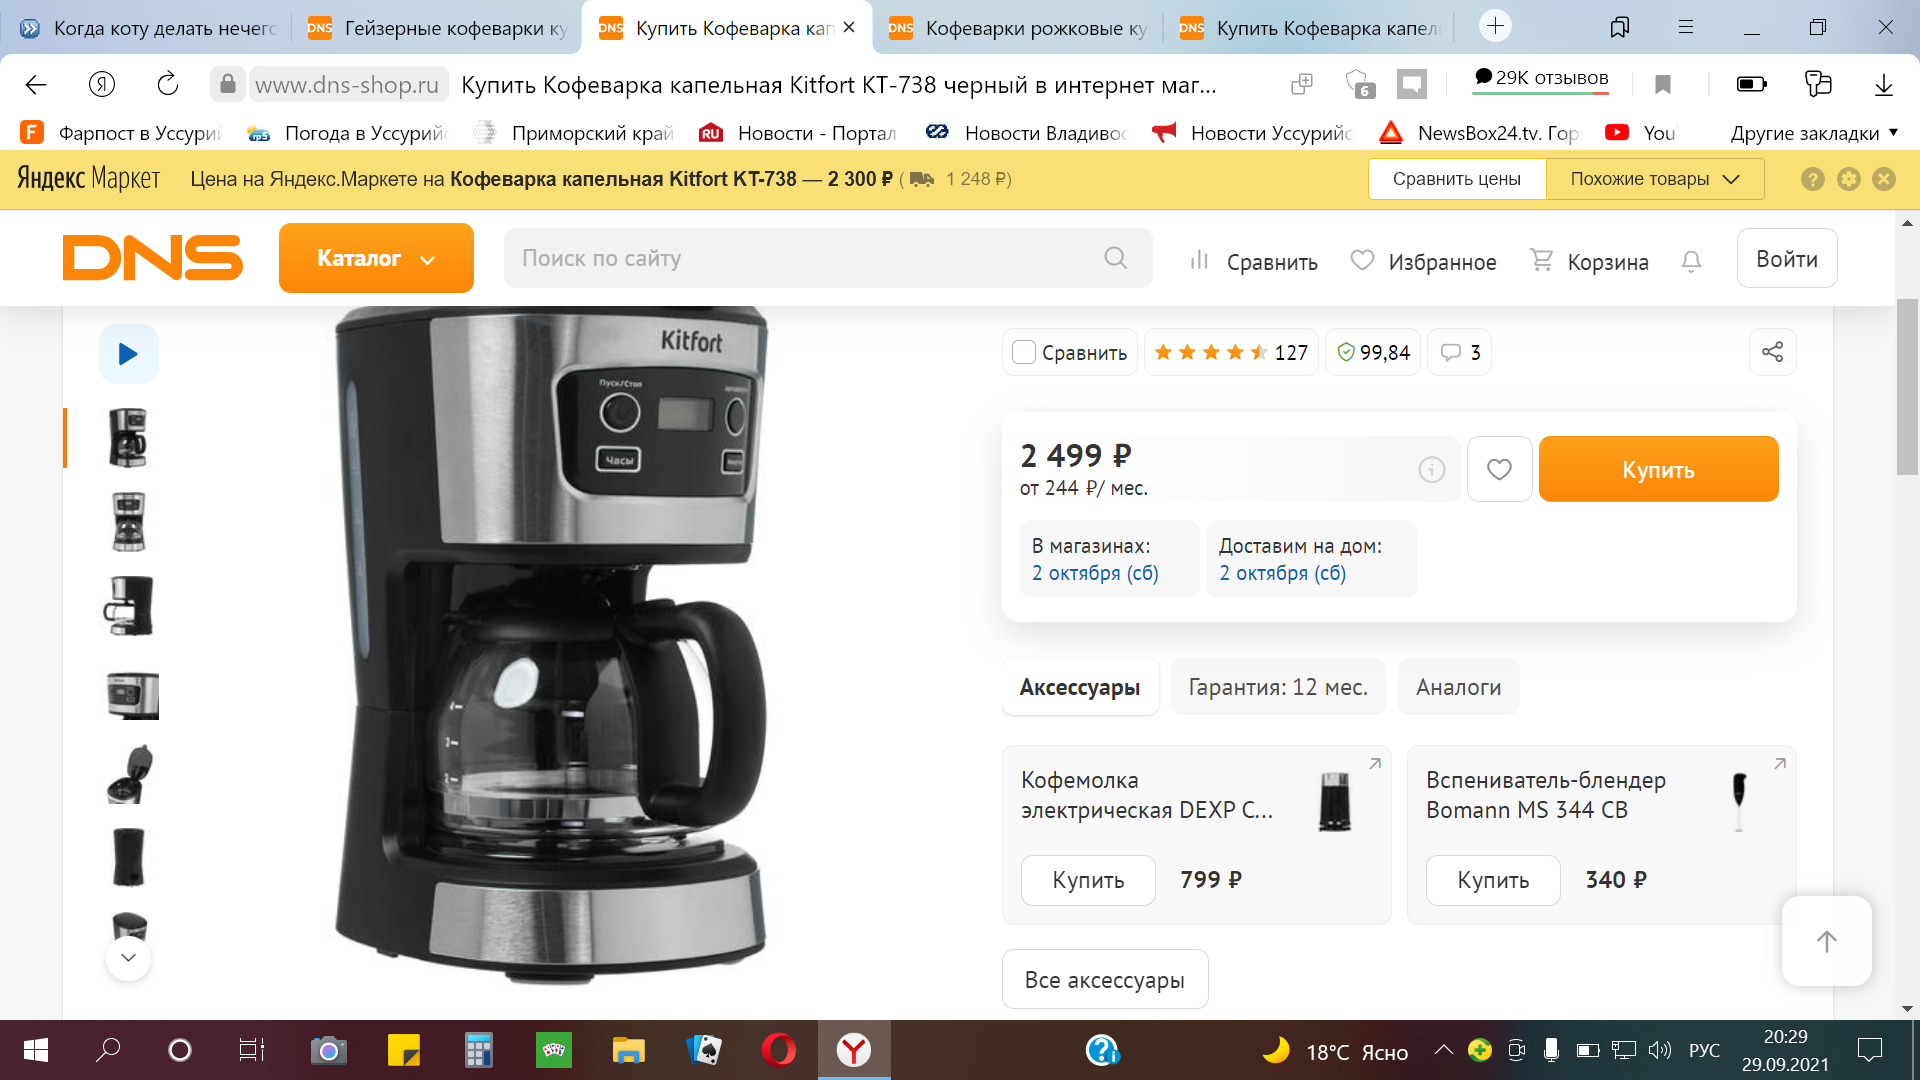Open the last Купить Кофеварка капельная tab
The image size is (1920, 1080).
[x=1311, y=28]
